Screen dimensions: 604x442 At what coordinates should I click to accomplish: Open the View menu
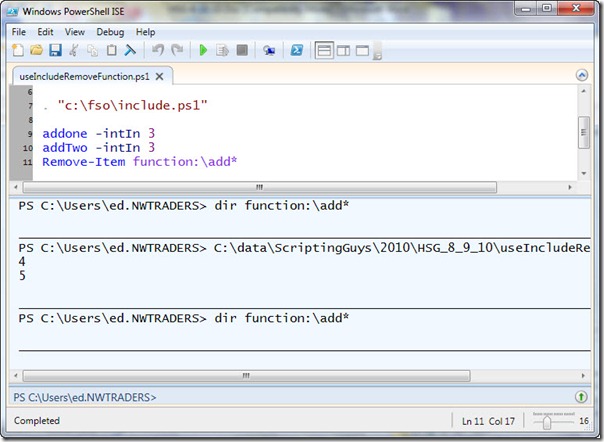click(x=74, y=32)
